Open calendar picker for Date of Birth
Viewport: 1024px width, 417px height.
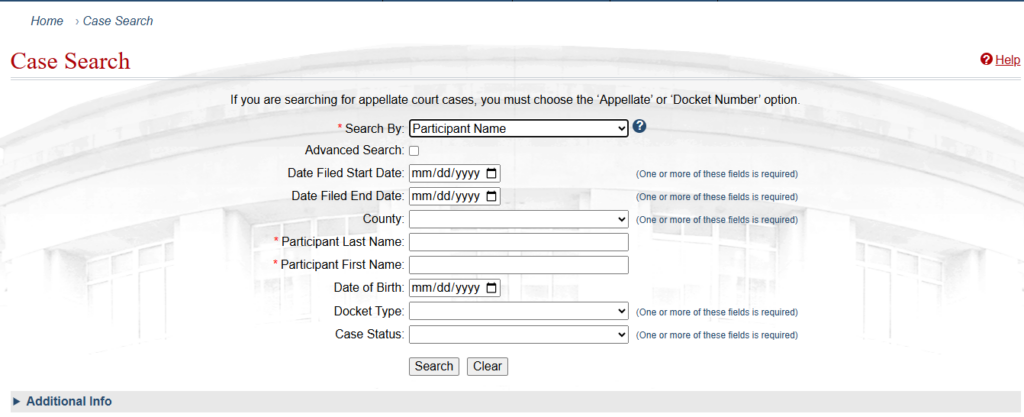[x=491, y=288]
